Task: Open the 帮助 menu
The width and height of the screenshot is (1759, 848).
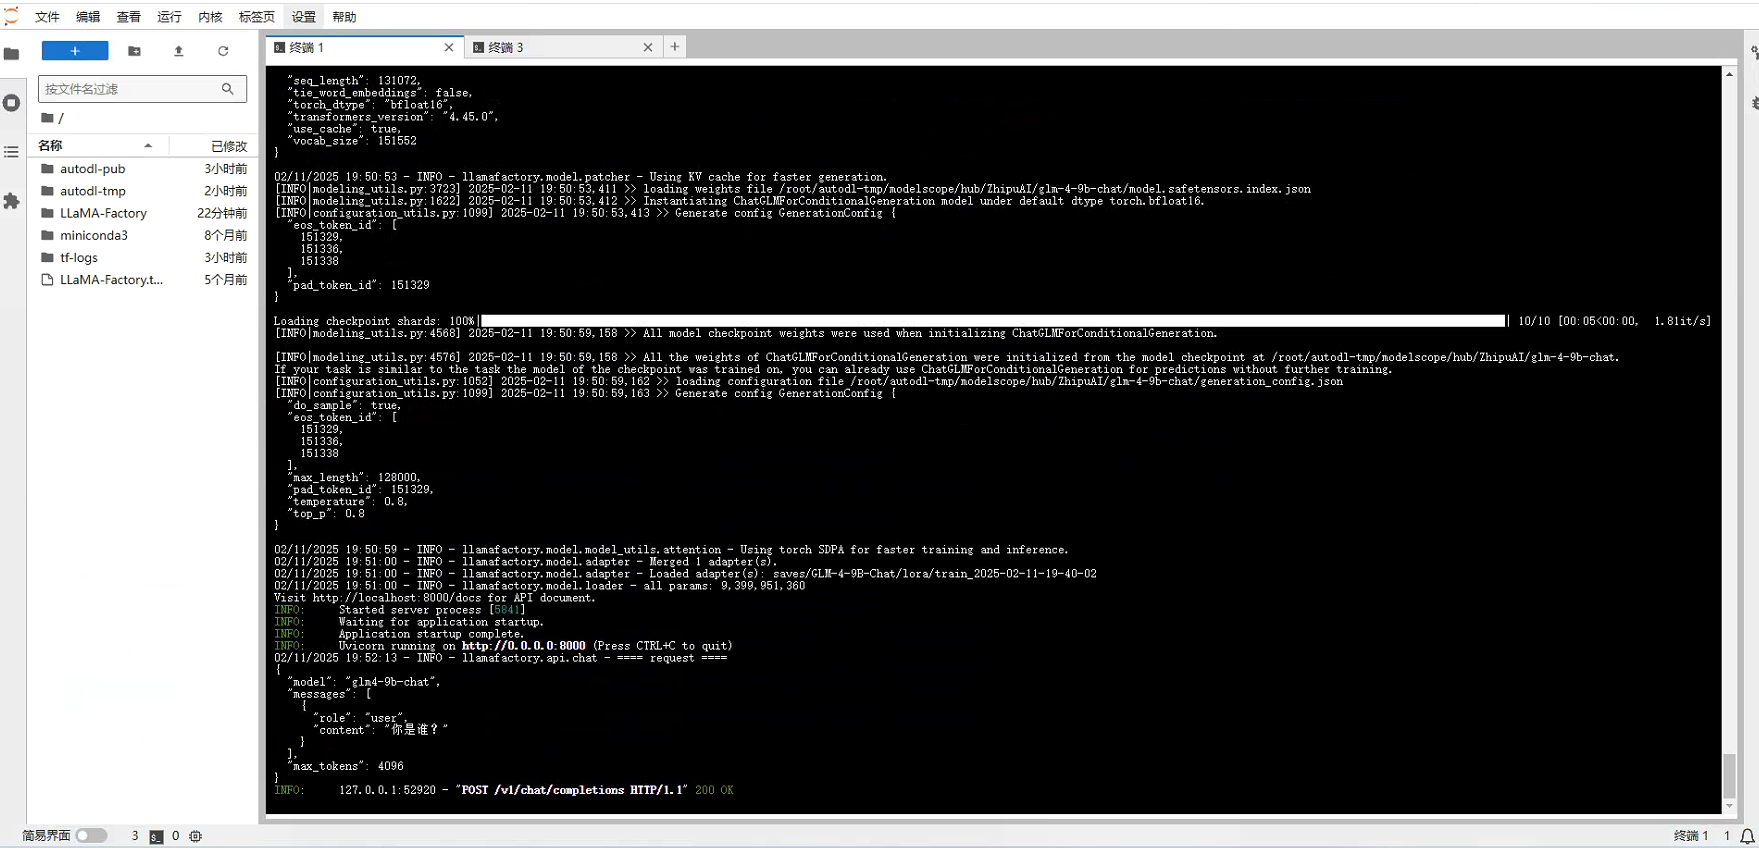Action: pyautogui.click(x=344, y=17)
